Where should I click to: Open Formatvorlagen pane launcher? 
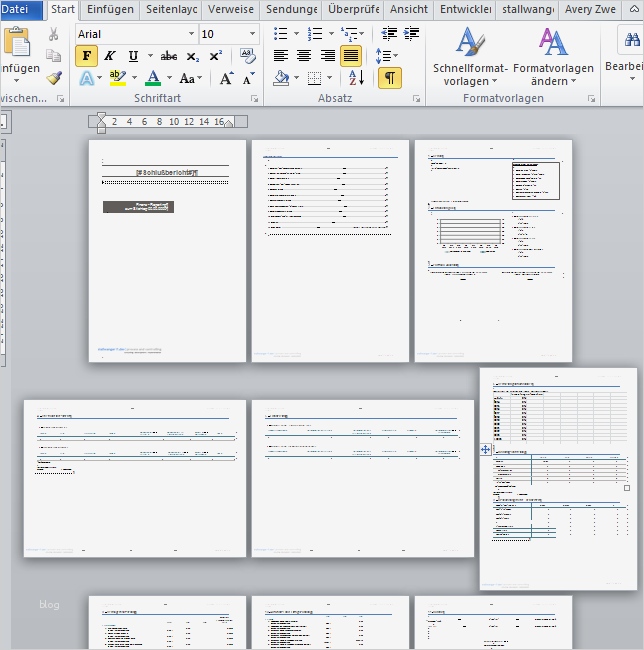click(591, 99)
